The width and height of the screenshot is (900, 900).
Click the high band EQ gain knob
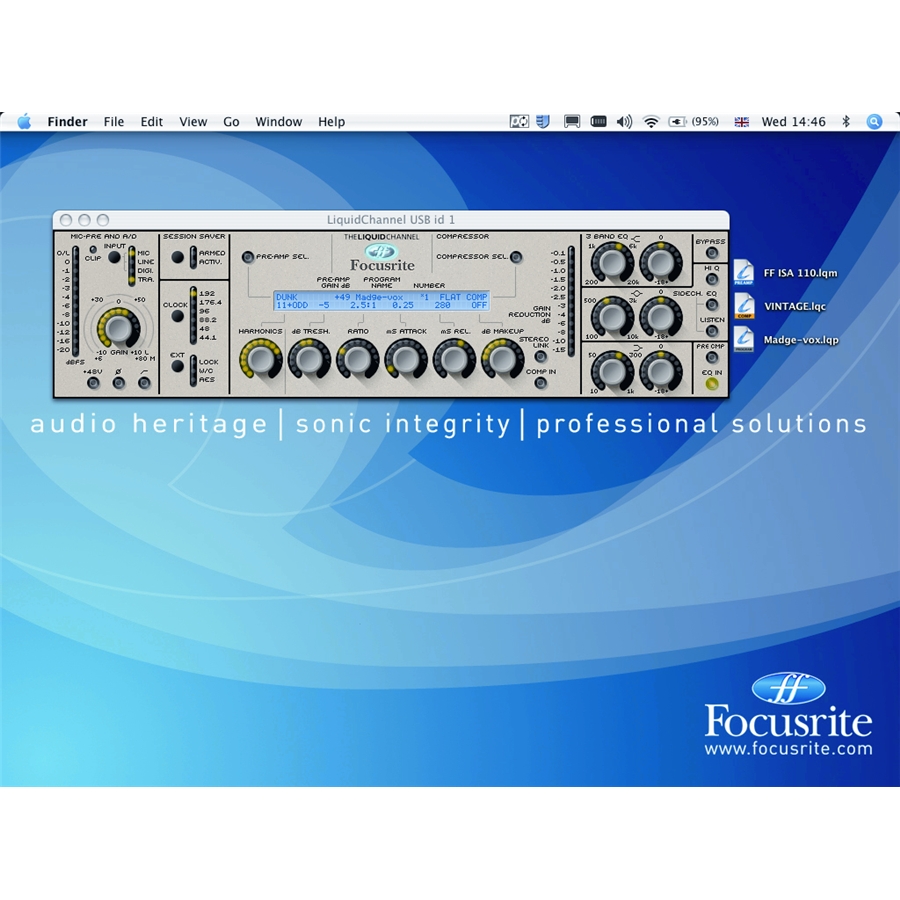(661, 262)
